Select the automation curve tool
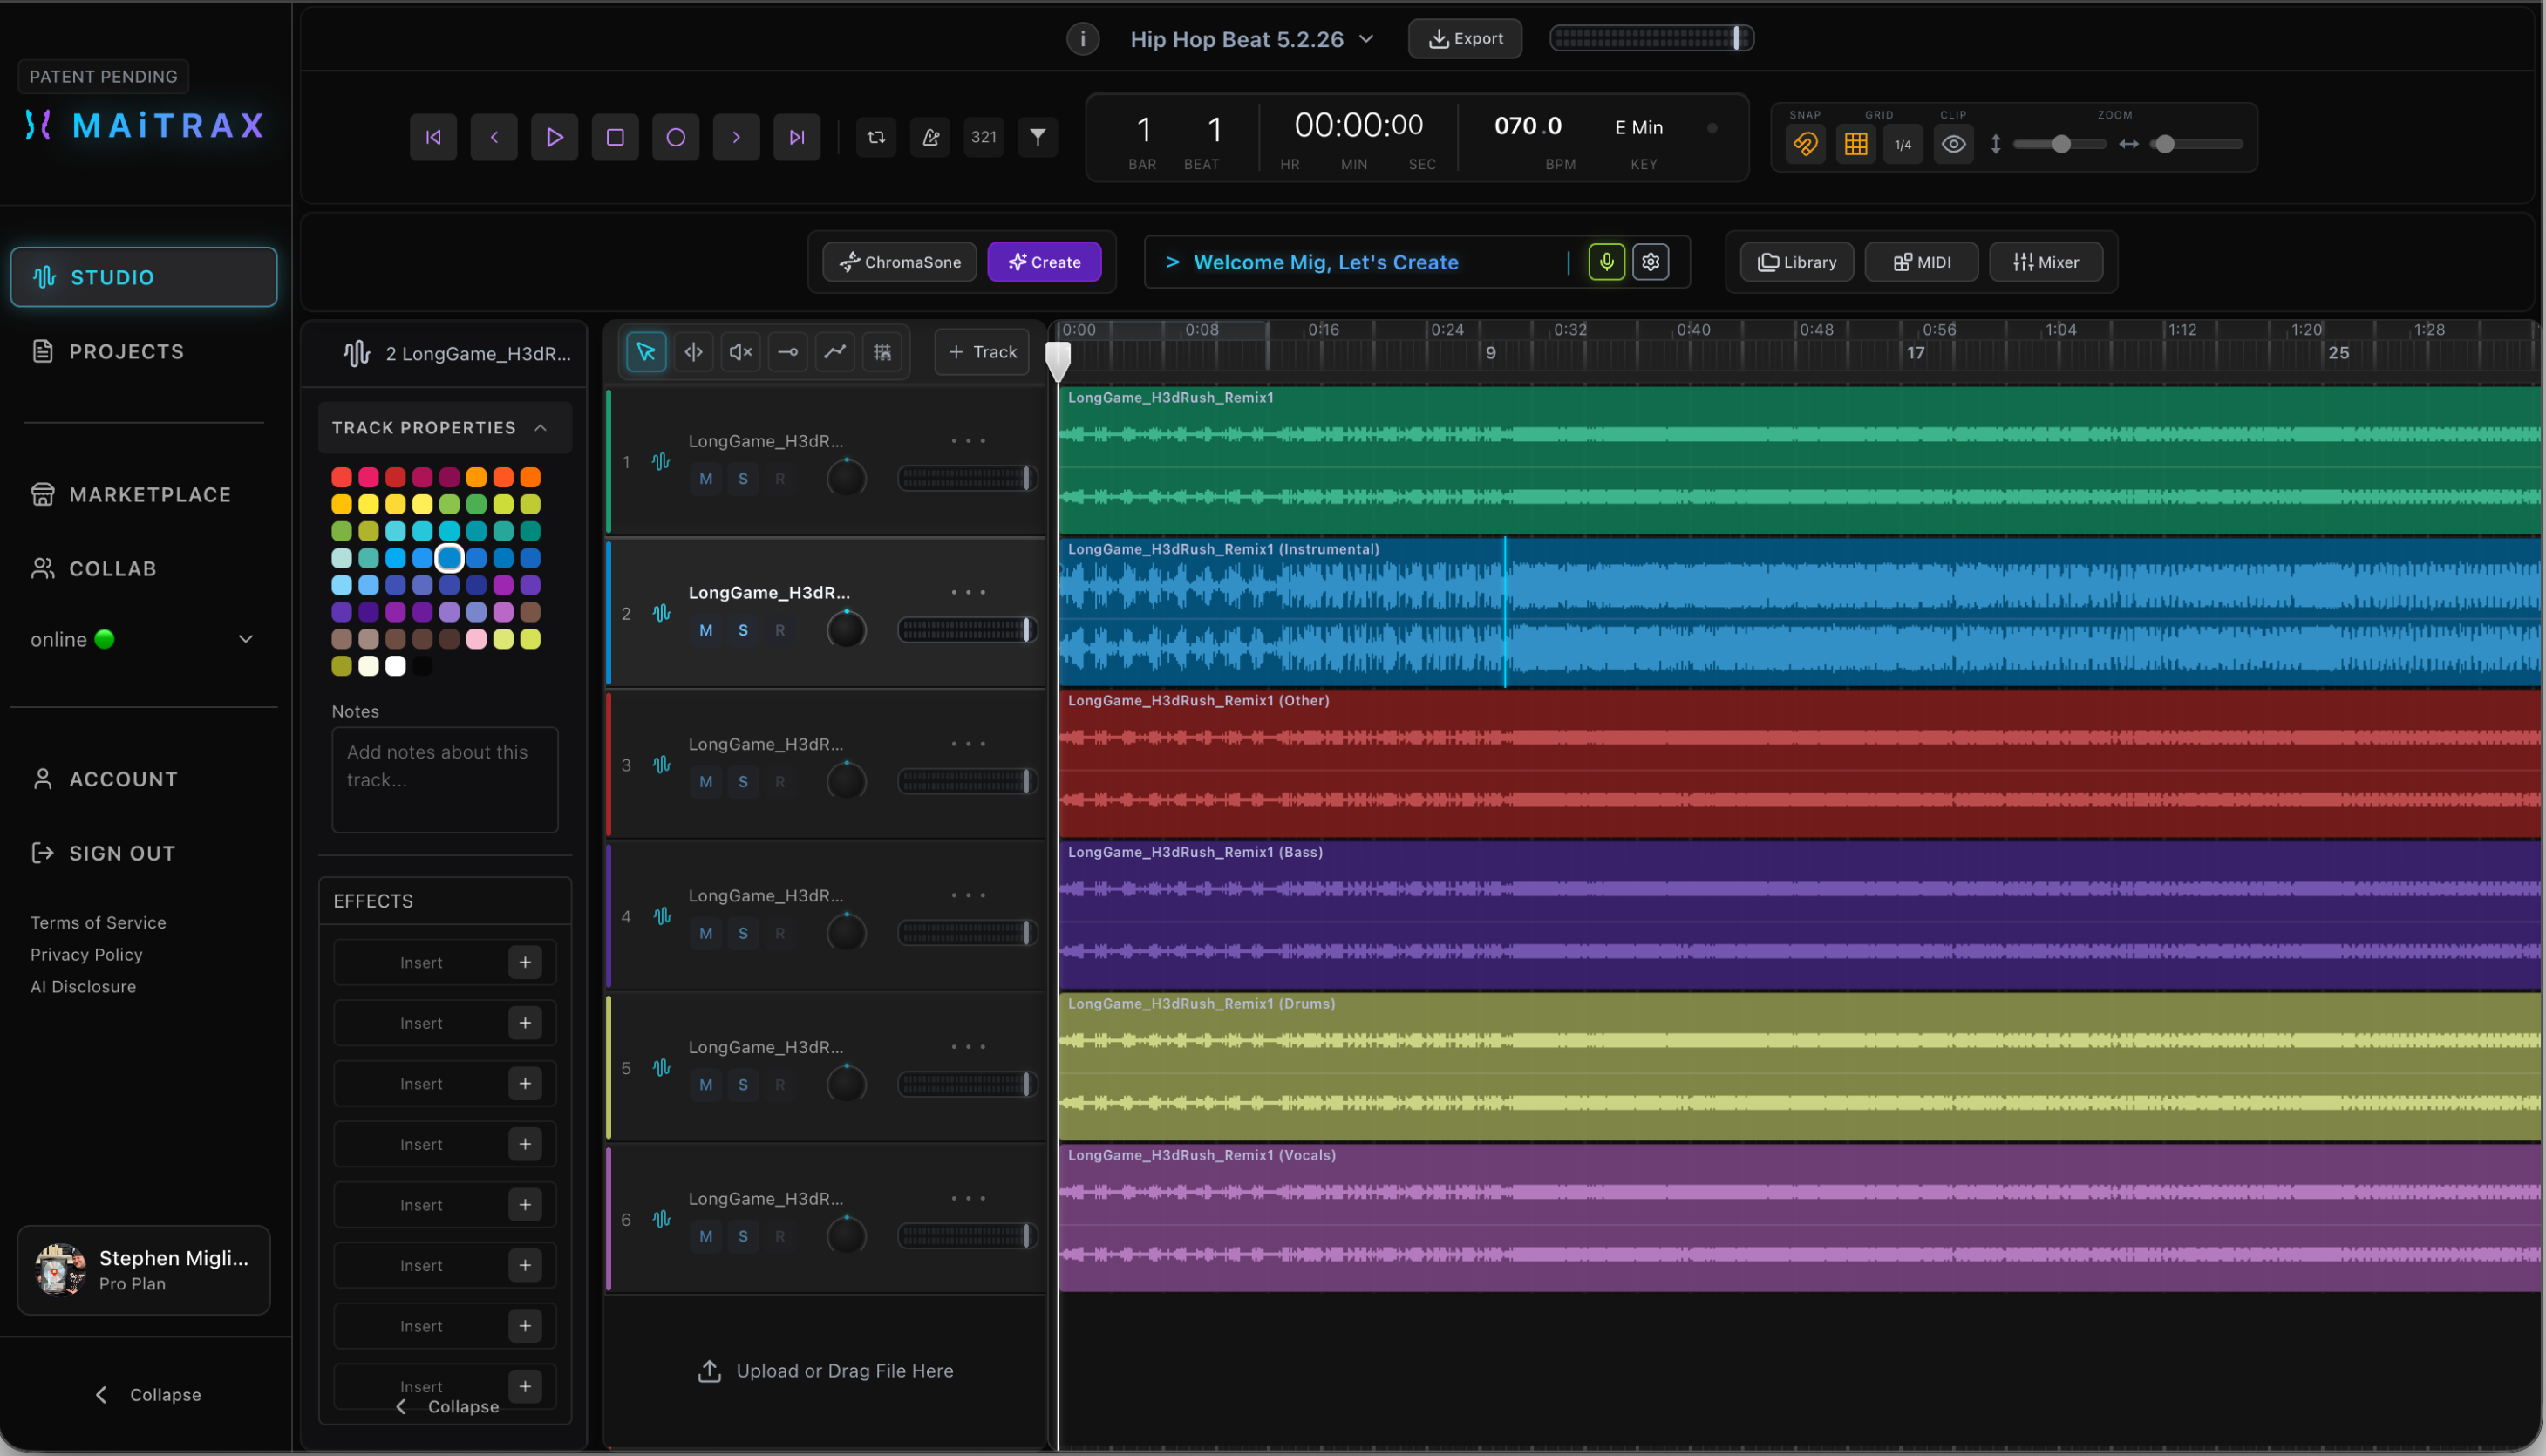Image resolution: width=2546 pixels, height=1456 pixels. 835,352
